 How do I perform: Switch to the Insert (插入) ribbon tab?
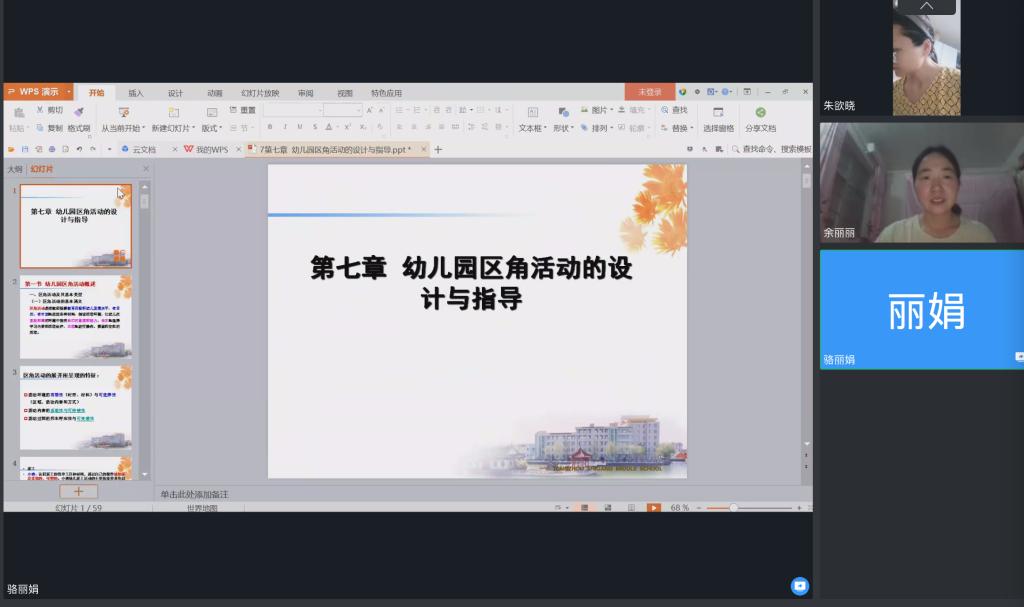tap(136, 93)
